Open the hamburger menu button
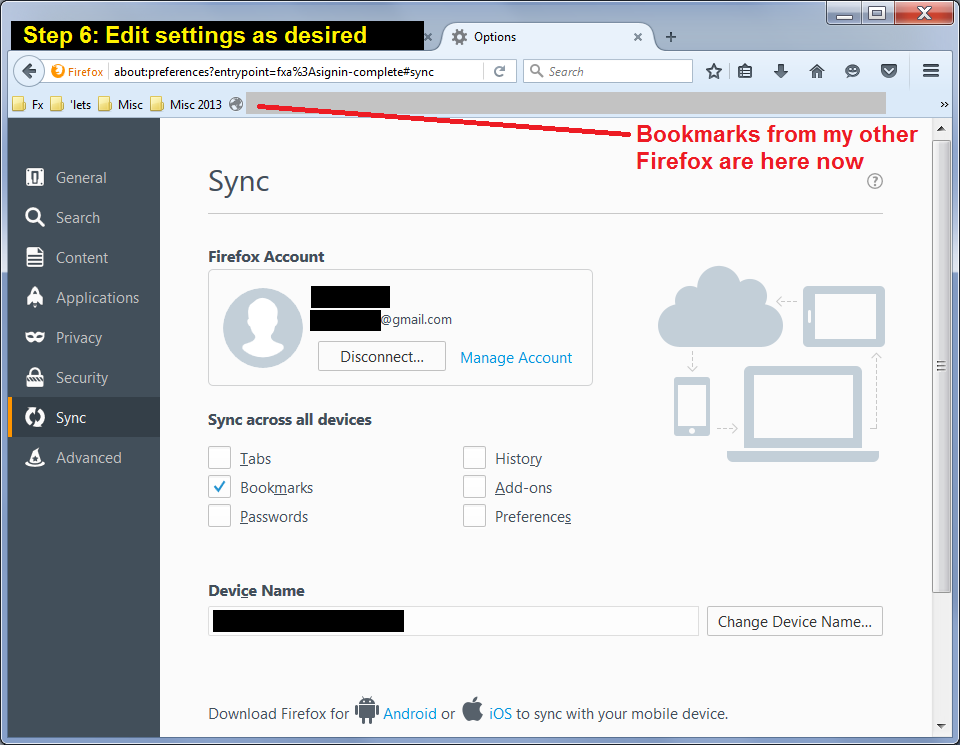 click(931, 71)
